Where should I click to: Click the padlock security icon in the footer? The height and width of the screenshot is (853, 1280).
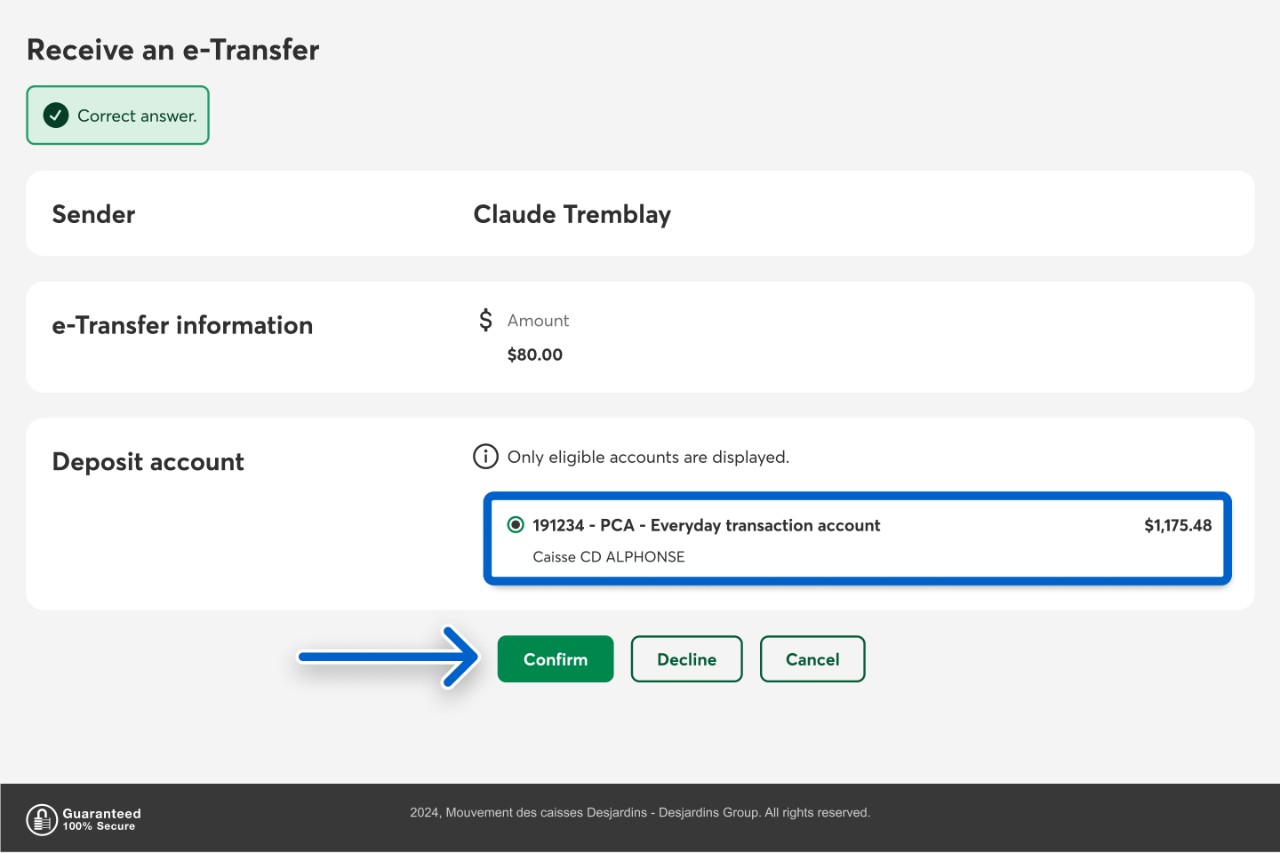[41, 820]
